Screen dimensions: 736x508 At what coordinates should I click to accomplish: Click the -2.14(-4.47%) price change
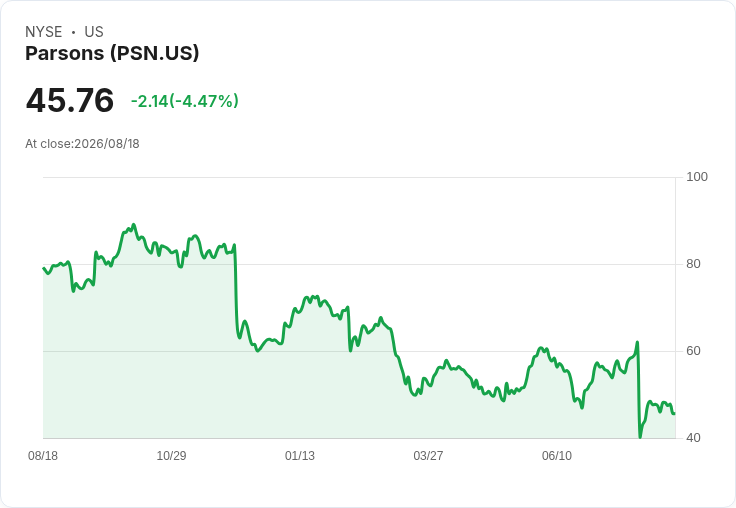[184, 101]
